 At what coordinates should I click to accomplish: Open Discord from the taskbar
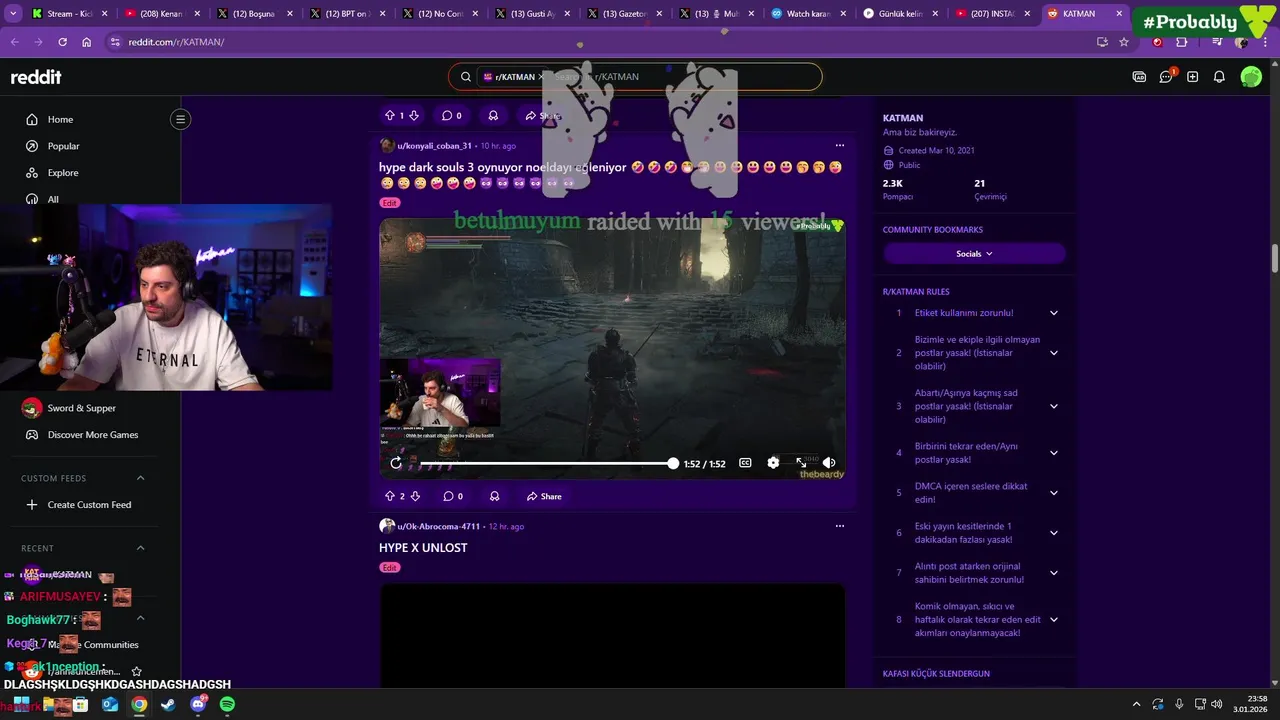tap(198, 704)
